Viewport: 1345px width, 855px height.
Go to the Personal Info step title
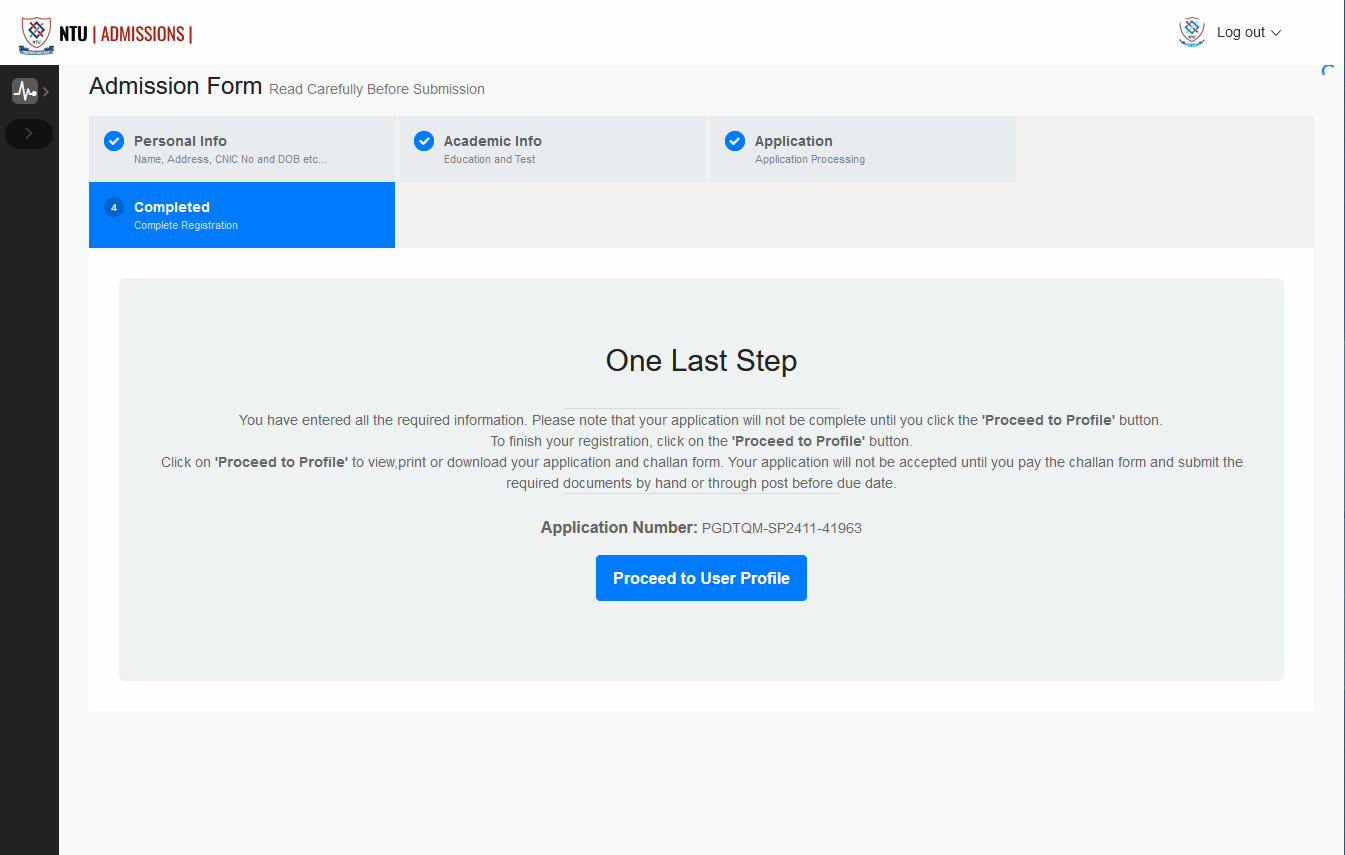[x=180, y=141]
